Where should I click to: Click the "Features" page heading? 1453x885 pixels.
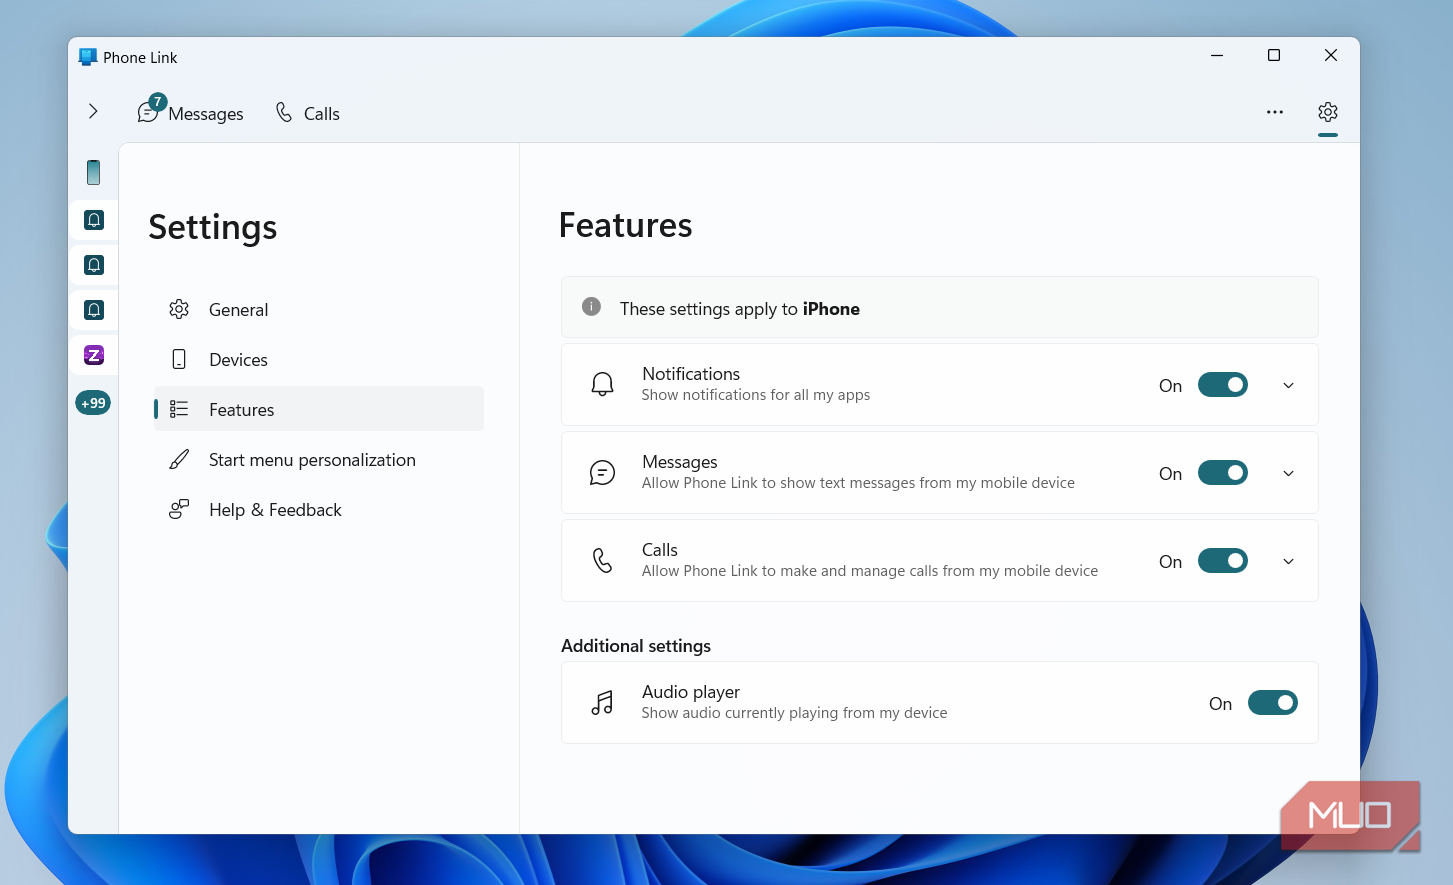[x=626, y=226]
